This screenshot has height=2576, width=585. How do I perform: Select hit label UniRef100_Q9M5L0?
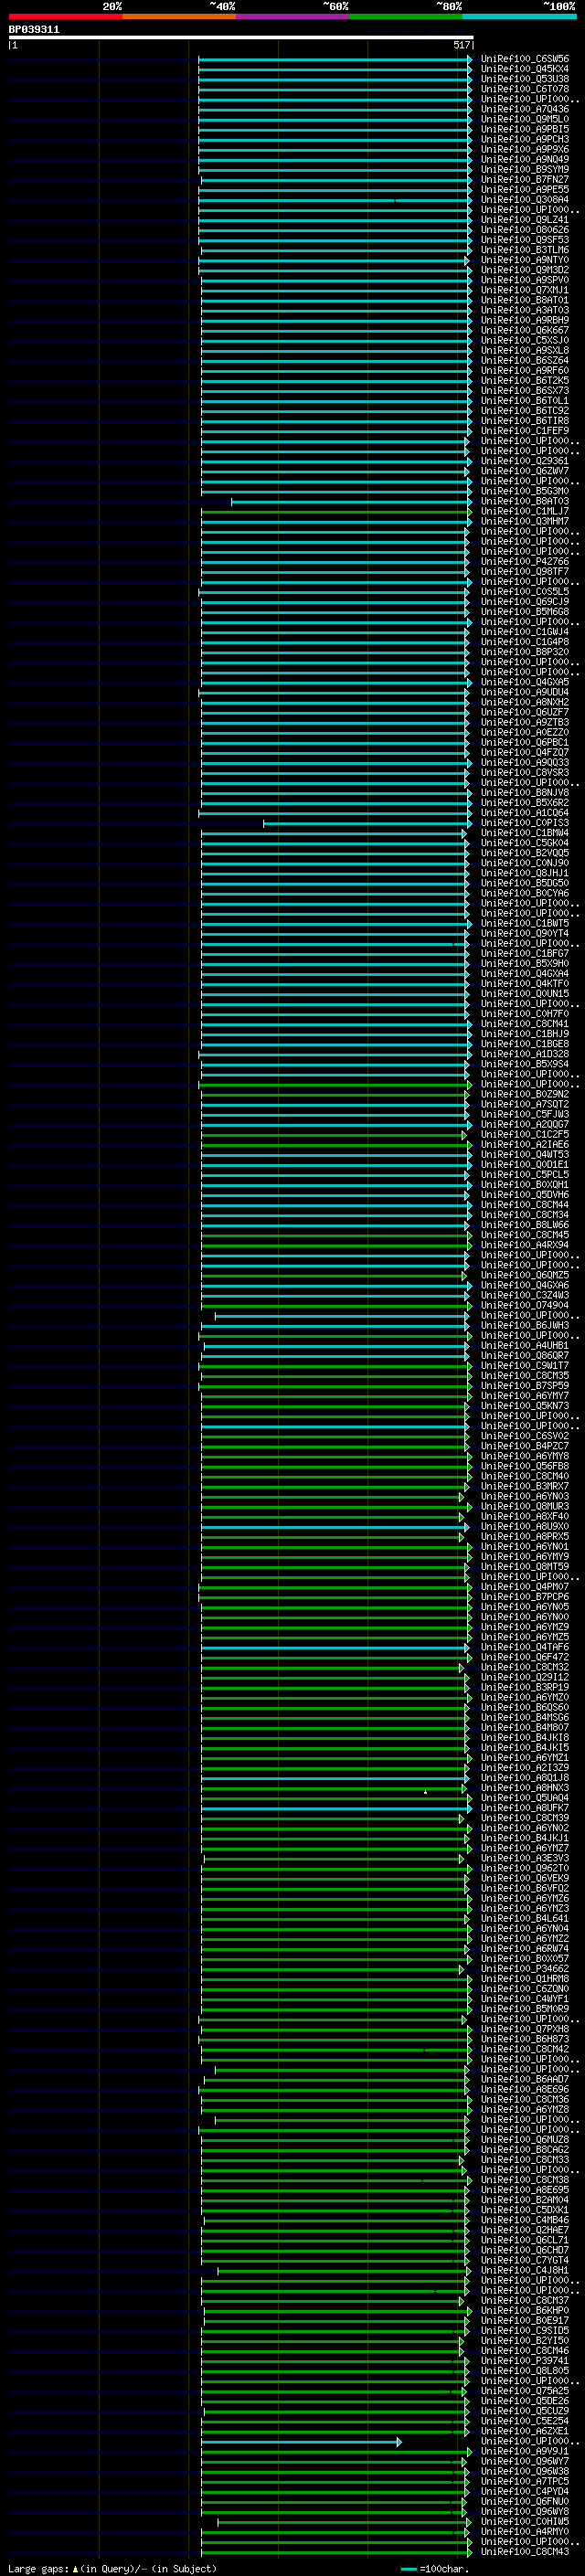coord(525,119)
